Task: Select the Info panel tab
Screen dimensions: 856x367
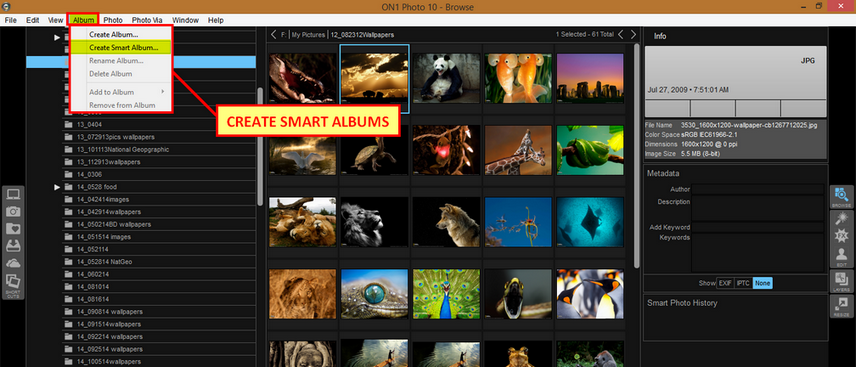Action: [660, 36]
